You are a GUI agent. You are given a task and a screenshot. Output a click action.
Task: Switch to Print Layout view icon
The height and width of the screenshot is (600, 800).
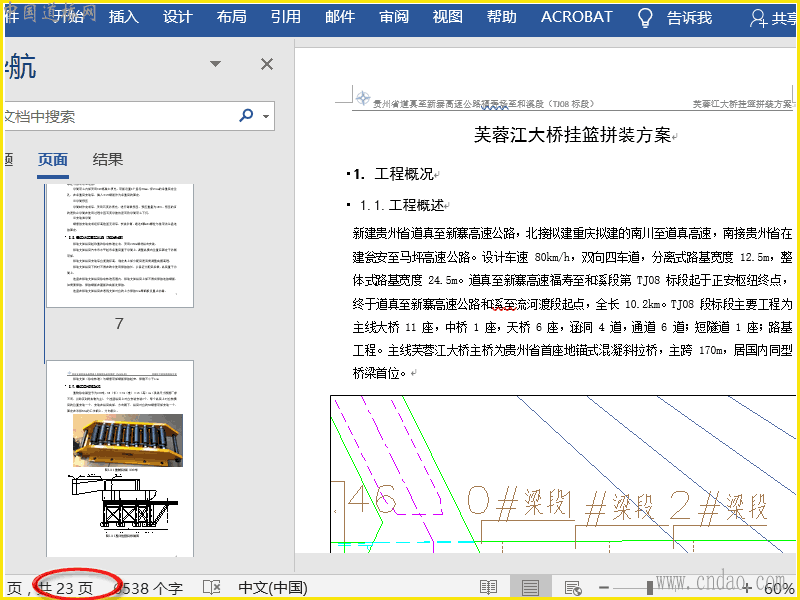pyautogui.click(x=530, y=587)
